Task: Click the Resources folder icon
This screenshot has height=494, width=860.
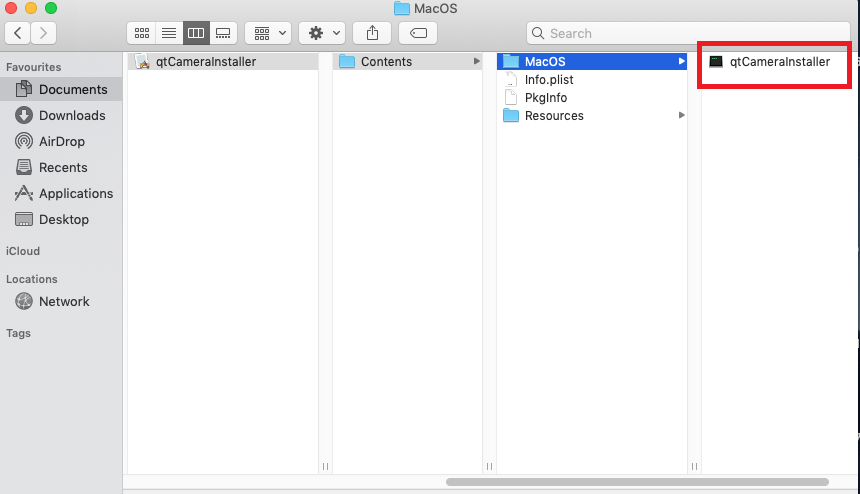Action: pos(511,116)
